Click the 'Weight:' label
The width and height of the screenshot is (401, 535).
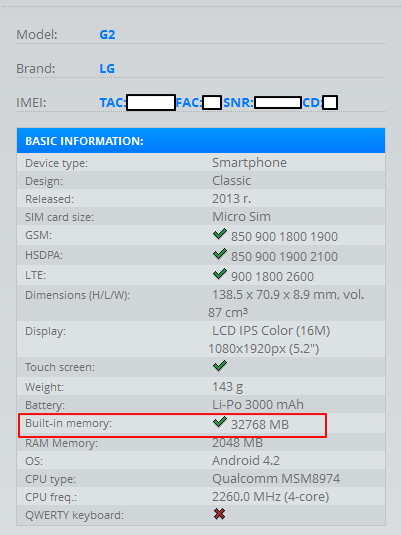click(44, 387)
